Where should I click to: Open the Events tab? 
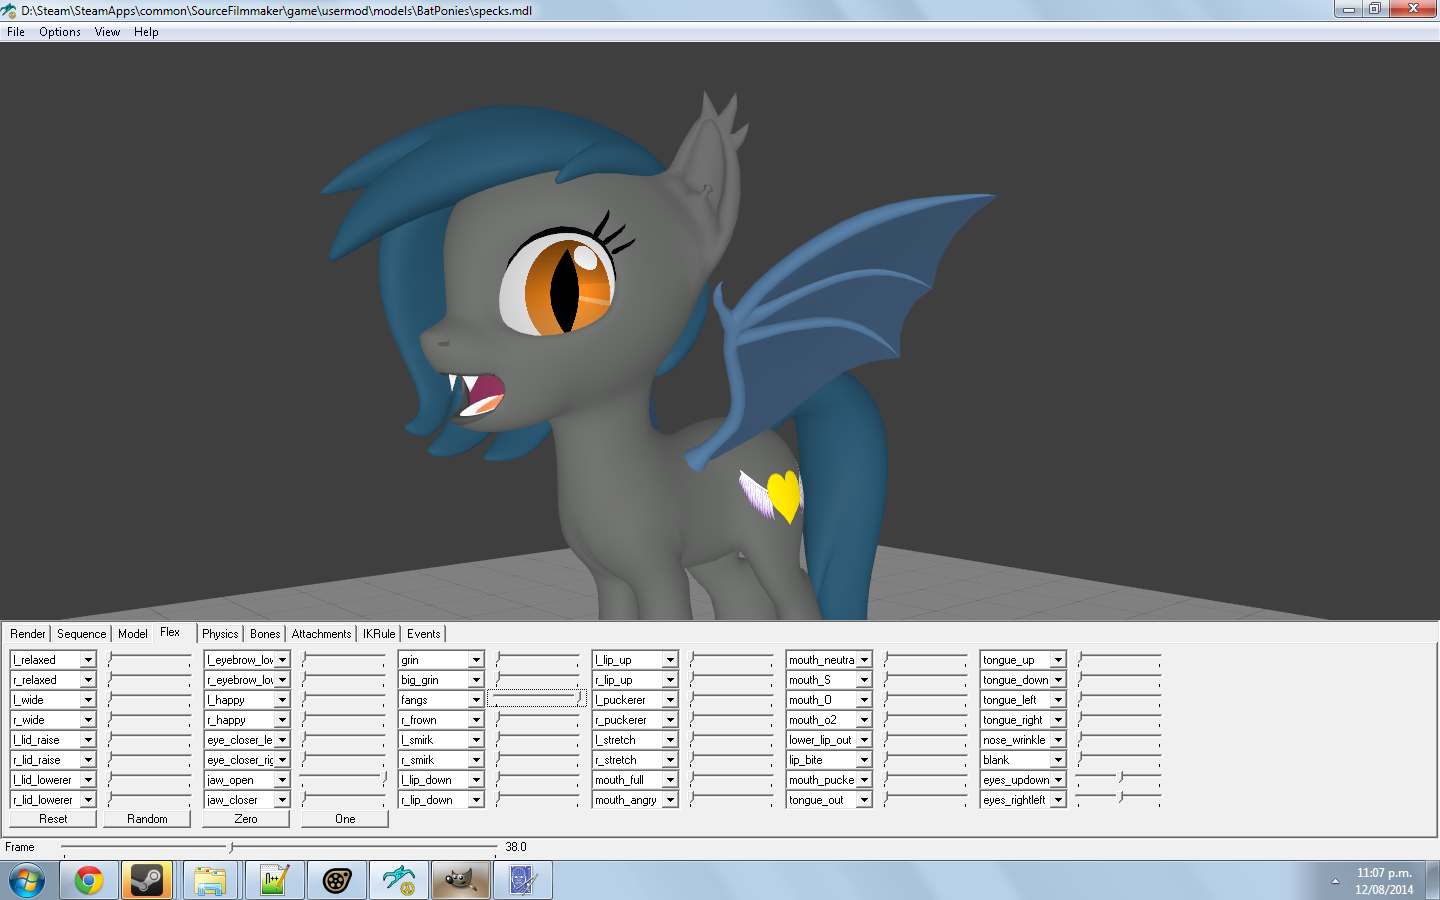click(x=424, y=634)
